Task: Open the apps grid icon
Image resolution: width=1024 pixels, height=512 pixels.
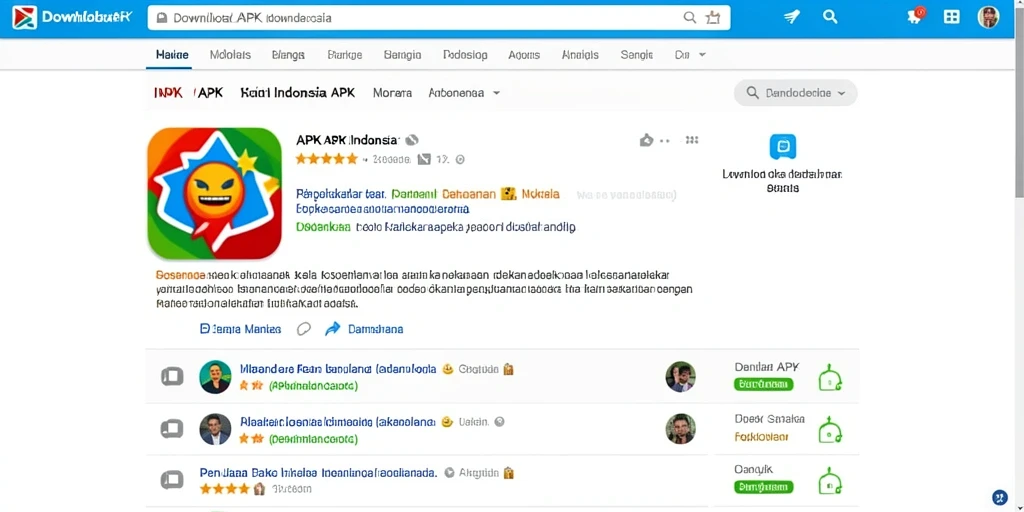Action: click(952, 18)
